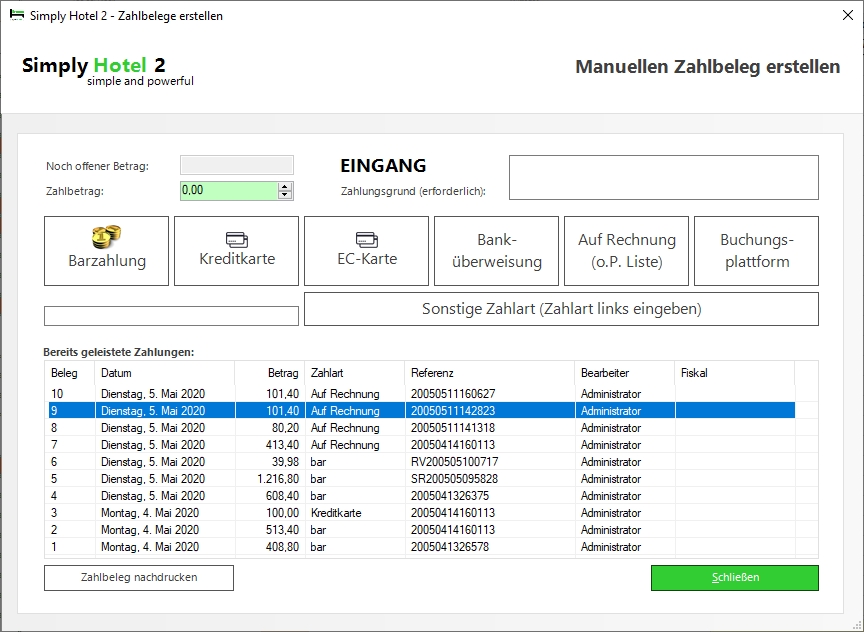Increase Zahlbetrag with the up arrow
Image resolution: width=864 pixels, height=632 pixels.
click(x=285, y=187)
